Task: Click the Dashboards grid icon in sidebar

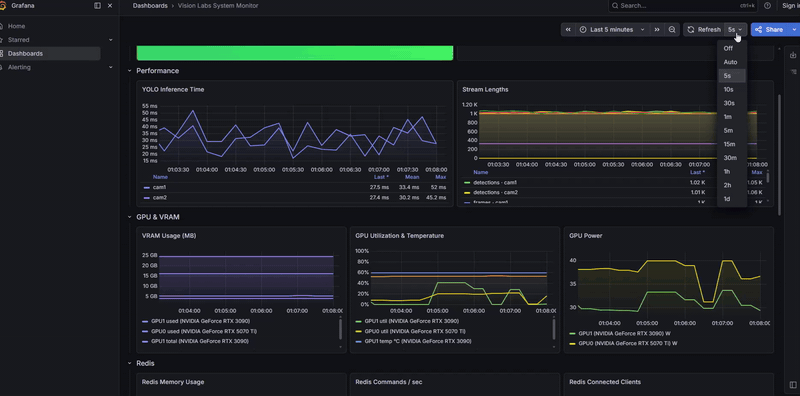Action: tap(2, 53)
